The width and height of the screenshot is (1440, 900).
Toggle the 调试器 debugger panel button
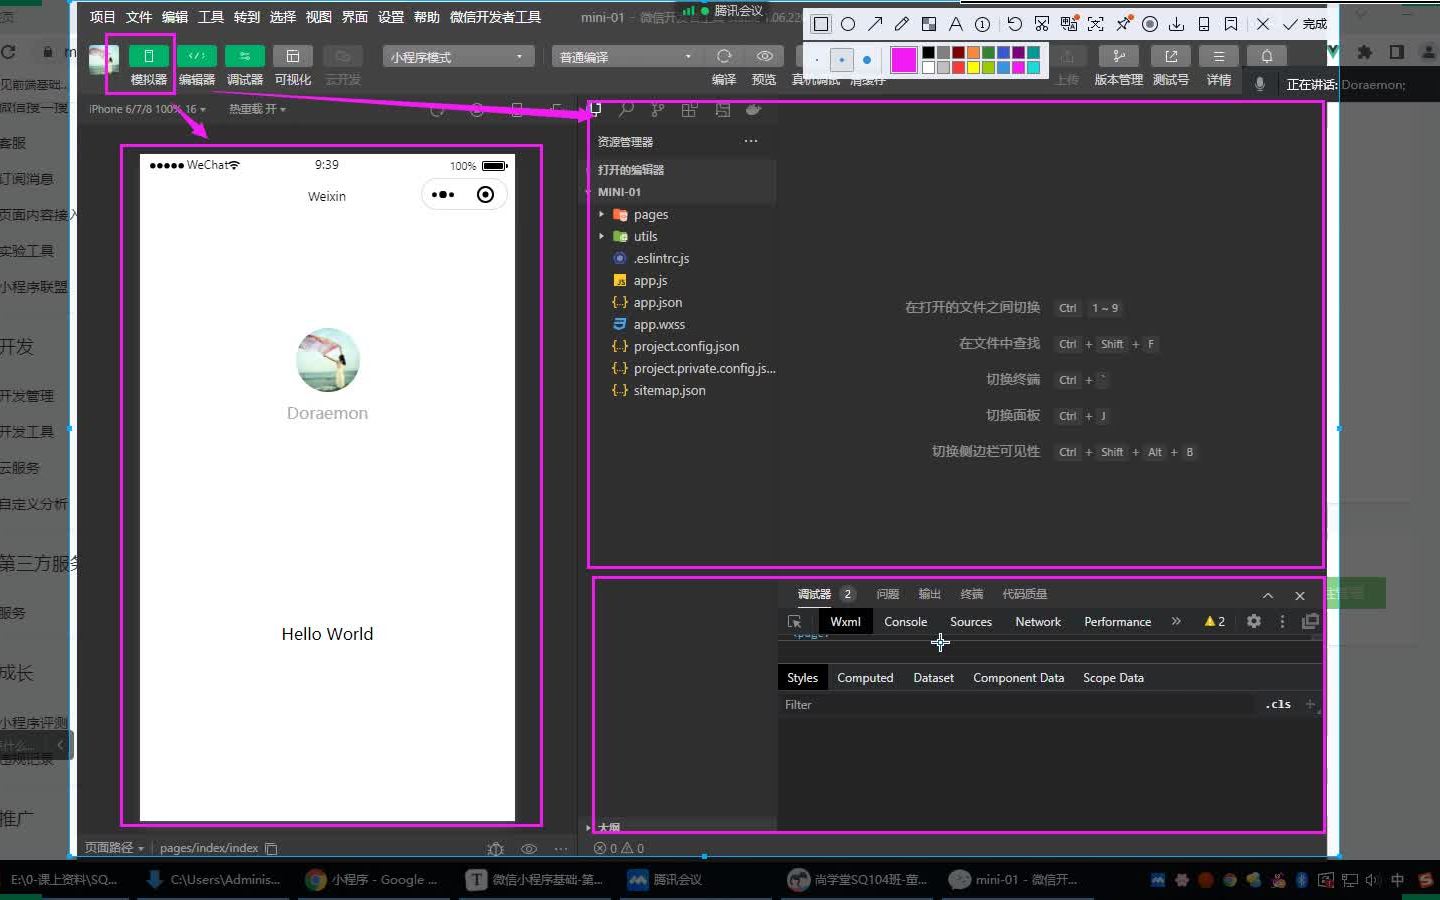[244, 56]
